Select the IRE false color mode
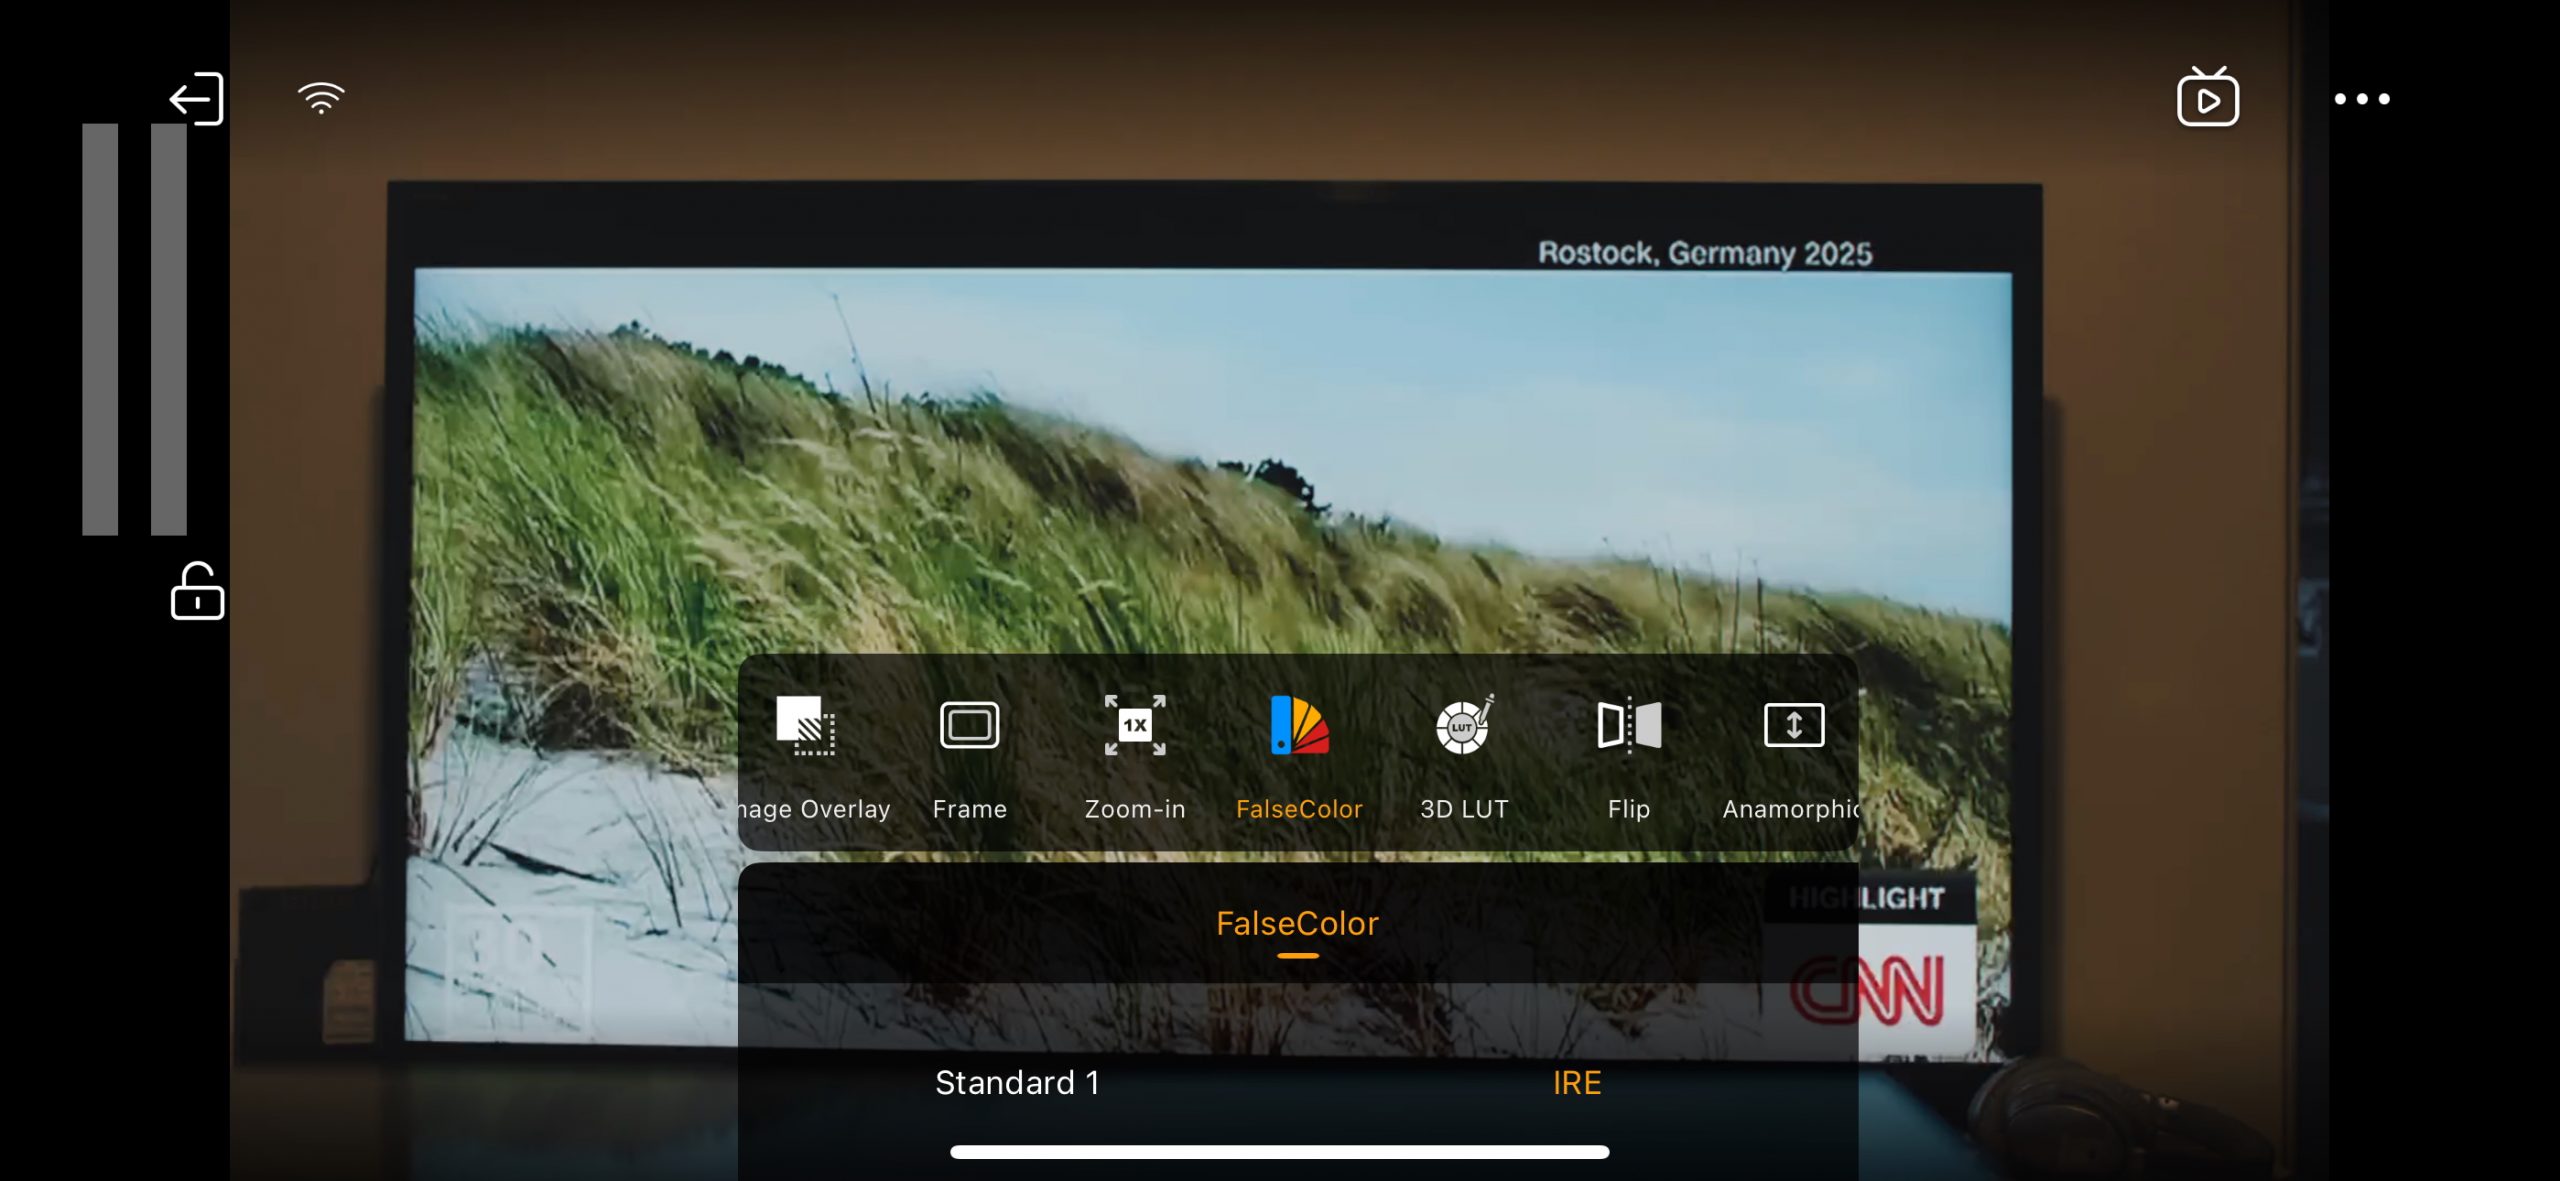The height and width of the screenshot is (1181, 2560). click(1577, 1083)
